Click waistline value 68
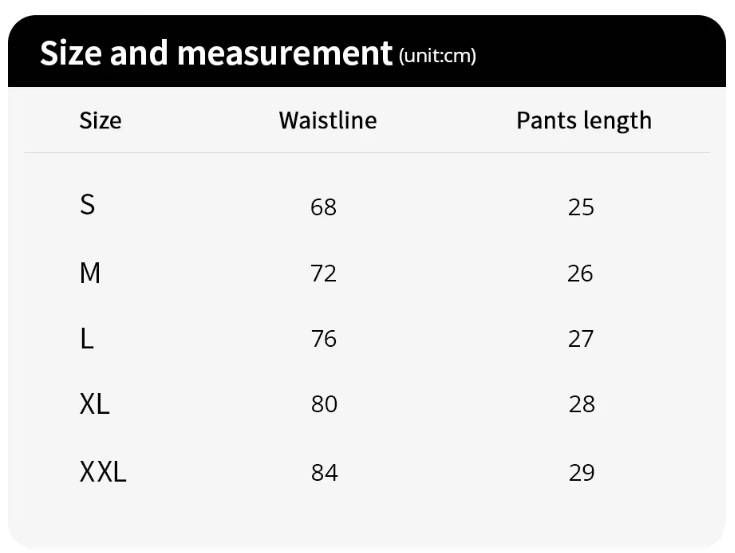 click(x=324, y=207)
